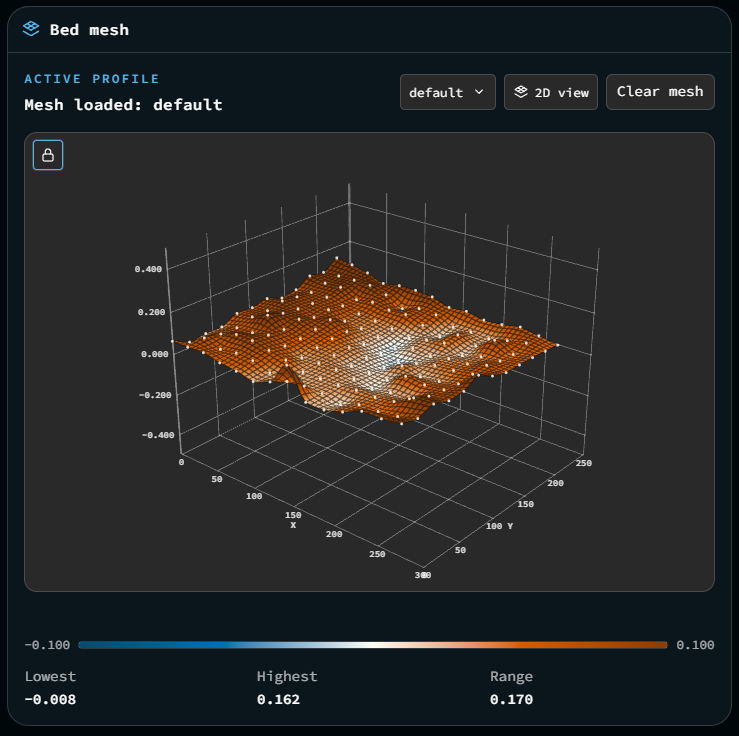Click the Highest stat label
This screenshot has height=736, width=739.
tap(287, 677)
